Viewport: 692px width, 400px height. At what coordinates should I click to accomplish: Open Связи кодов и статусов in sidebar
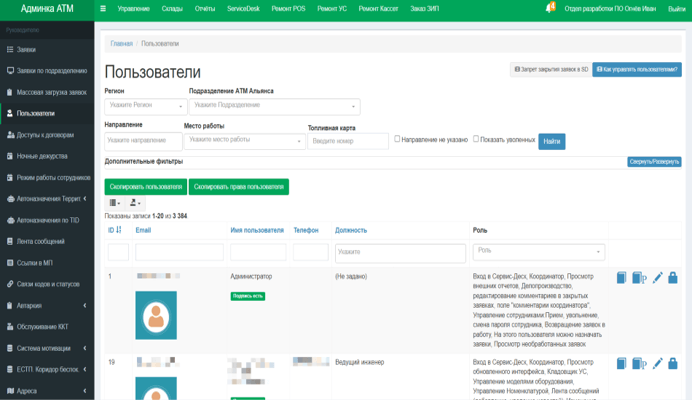click(x=47, y=284)
